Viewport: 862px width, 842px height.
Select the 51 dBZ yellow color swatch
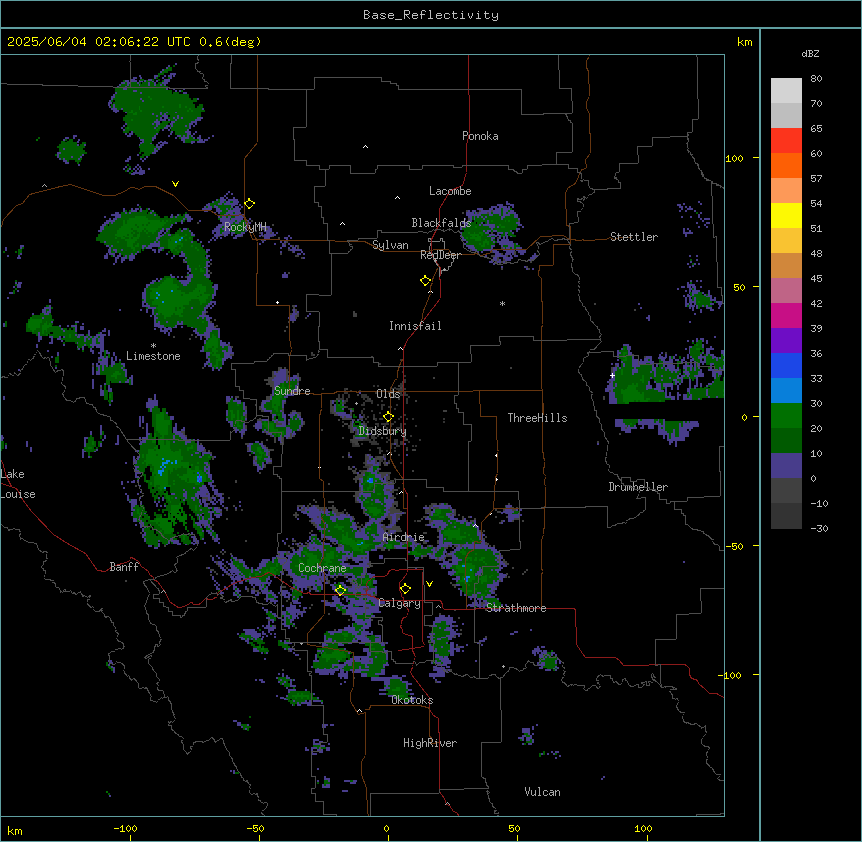coord(786,215)
